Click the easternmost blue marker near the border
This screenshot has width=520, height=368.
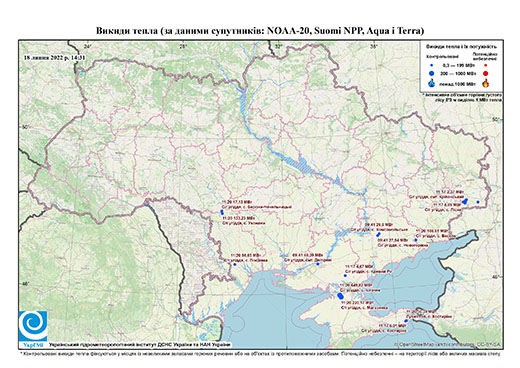click(x=478, y=202)
